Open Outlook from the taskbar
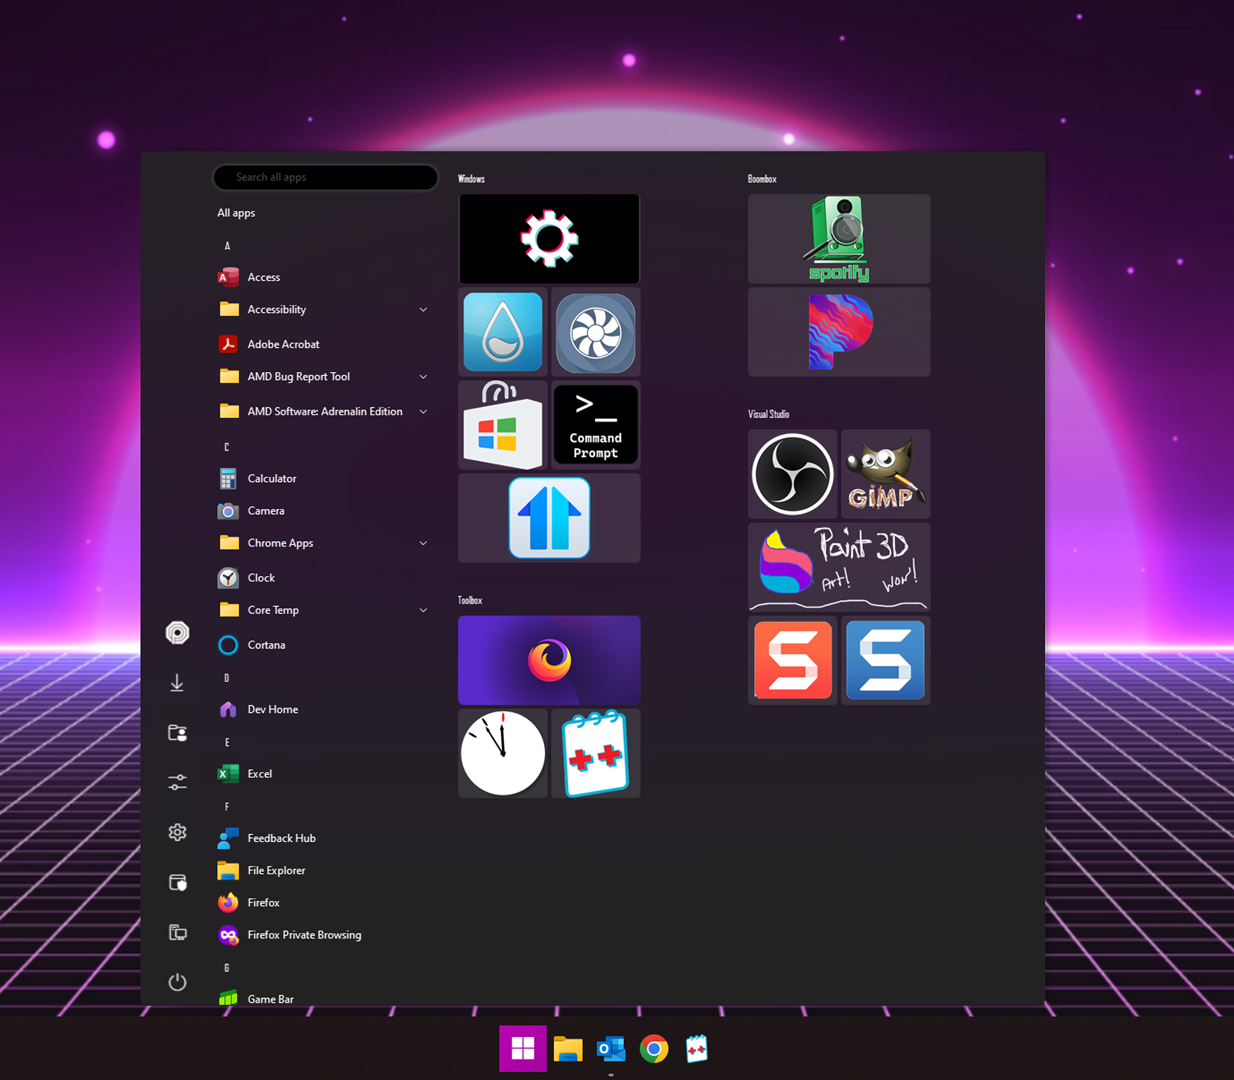 pyautogui.click(x=611, y=1048)
